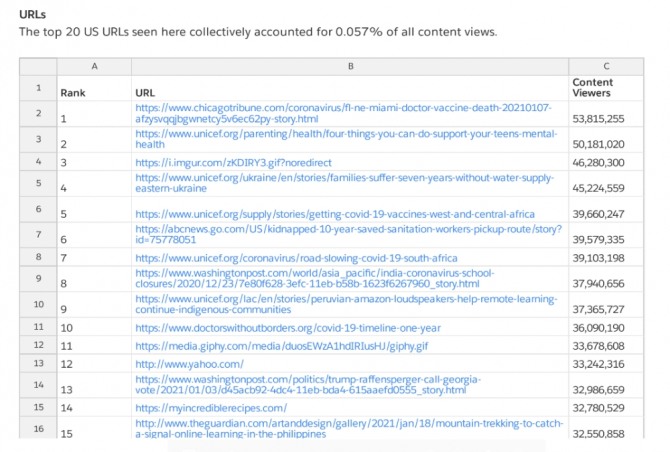
Task: Click the 53,815,255 content viewers cell
Action: (598, 118)
